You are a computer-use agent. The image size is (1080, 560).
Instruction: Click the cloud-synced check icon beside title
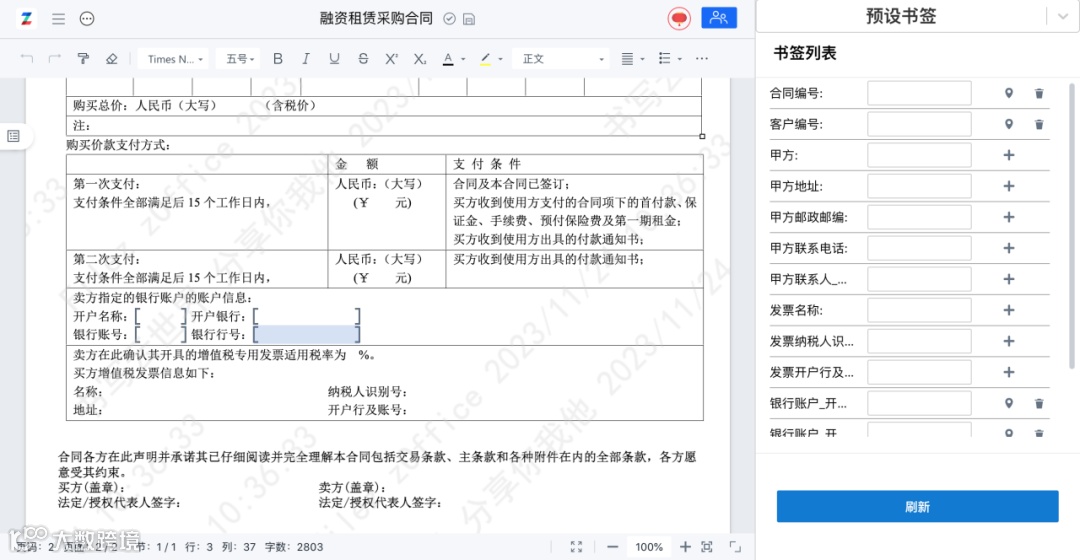449,19
